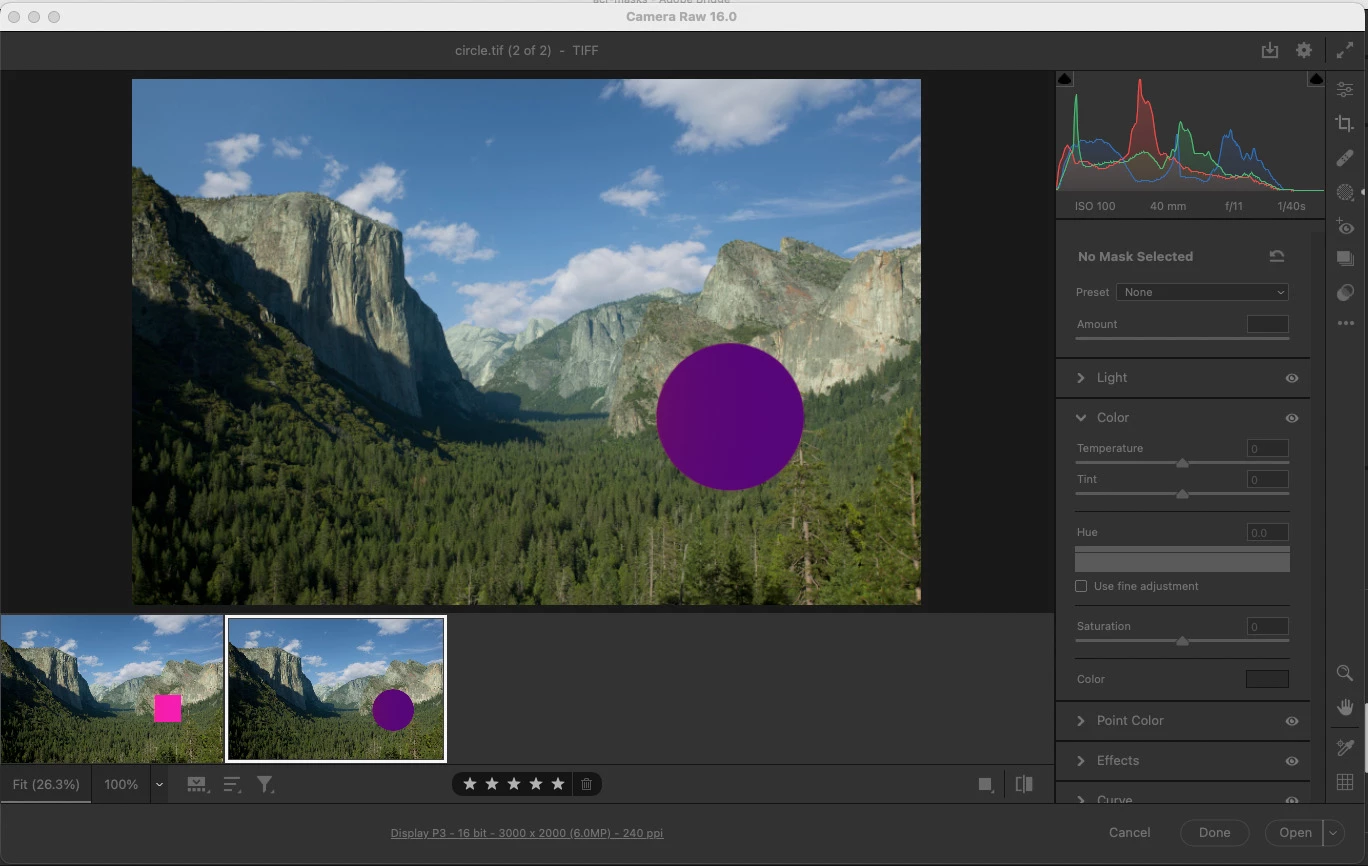The width and height of the screenshot is (1368, 866).
Task: Click the No Mask Selected heading
Action: [1135, 256]
